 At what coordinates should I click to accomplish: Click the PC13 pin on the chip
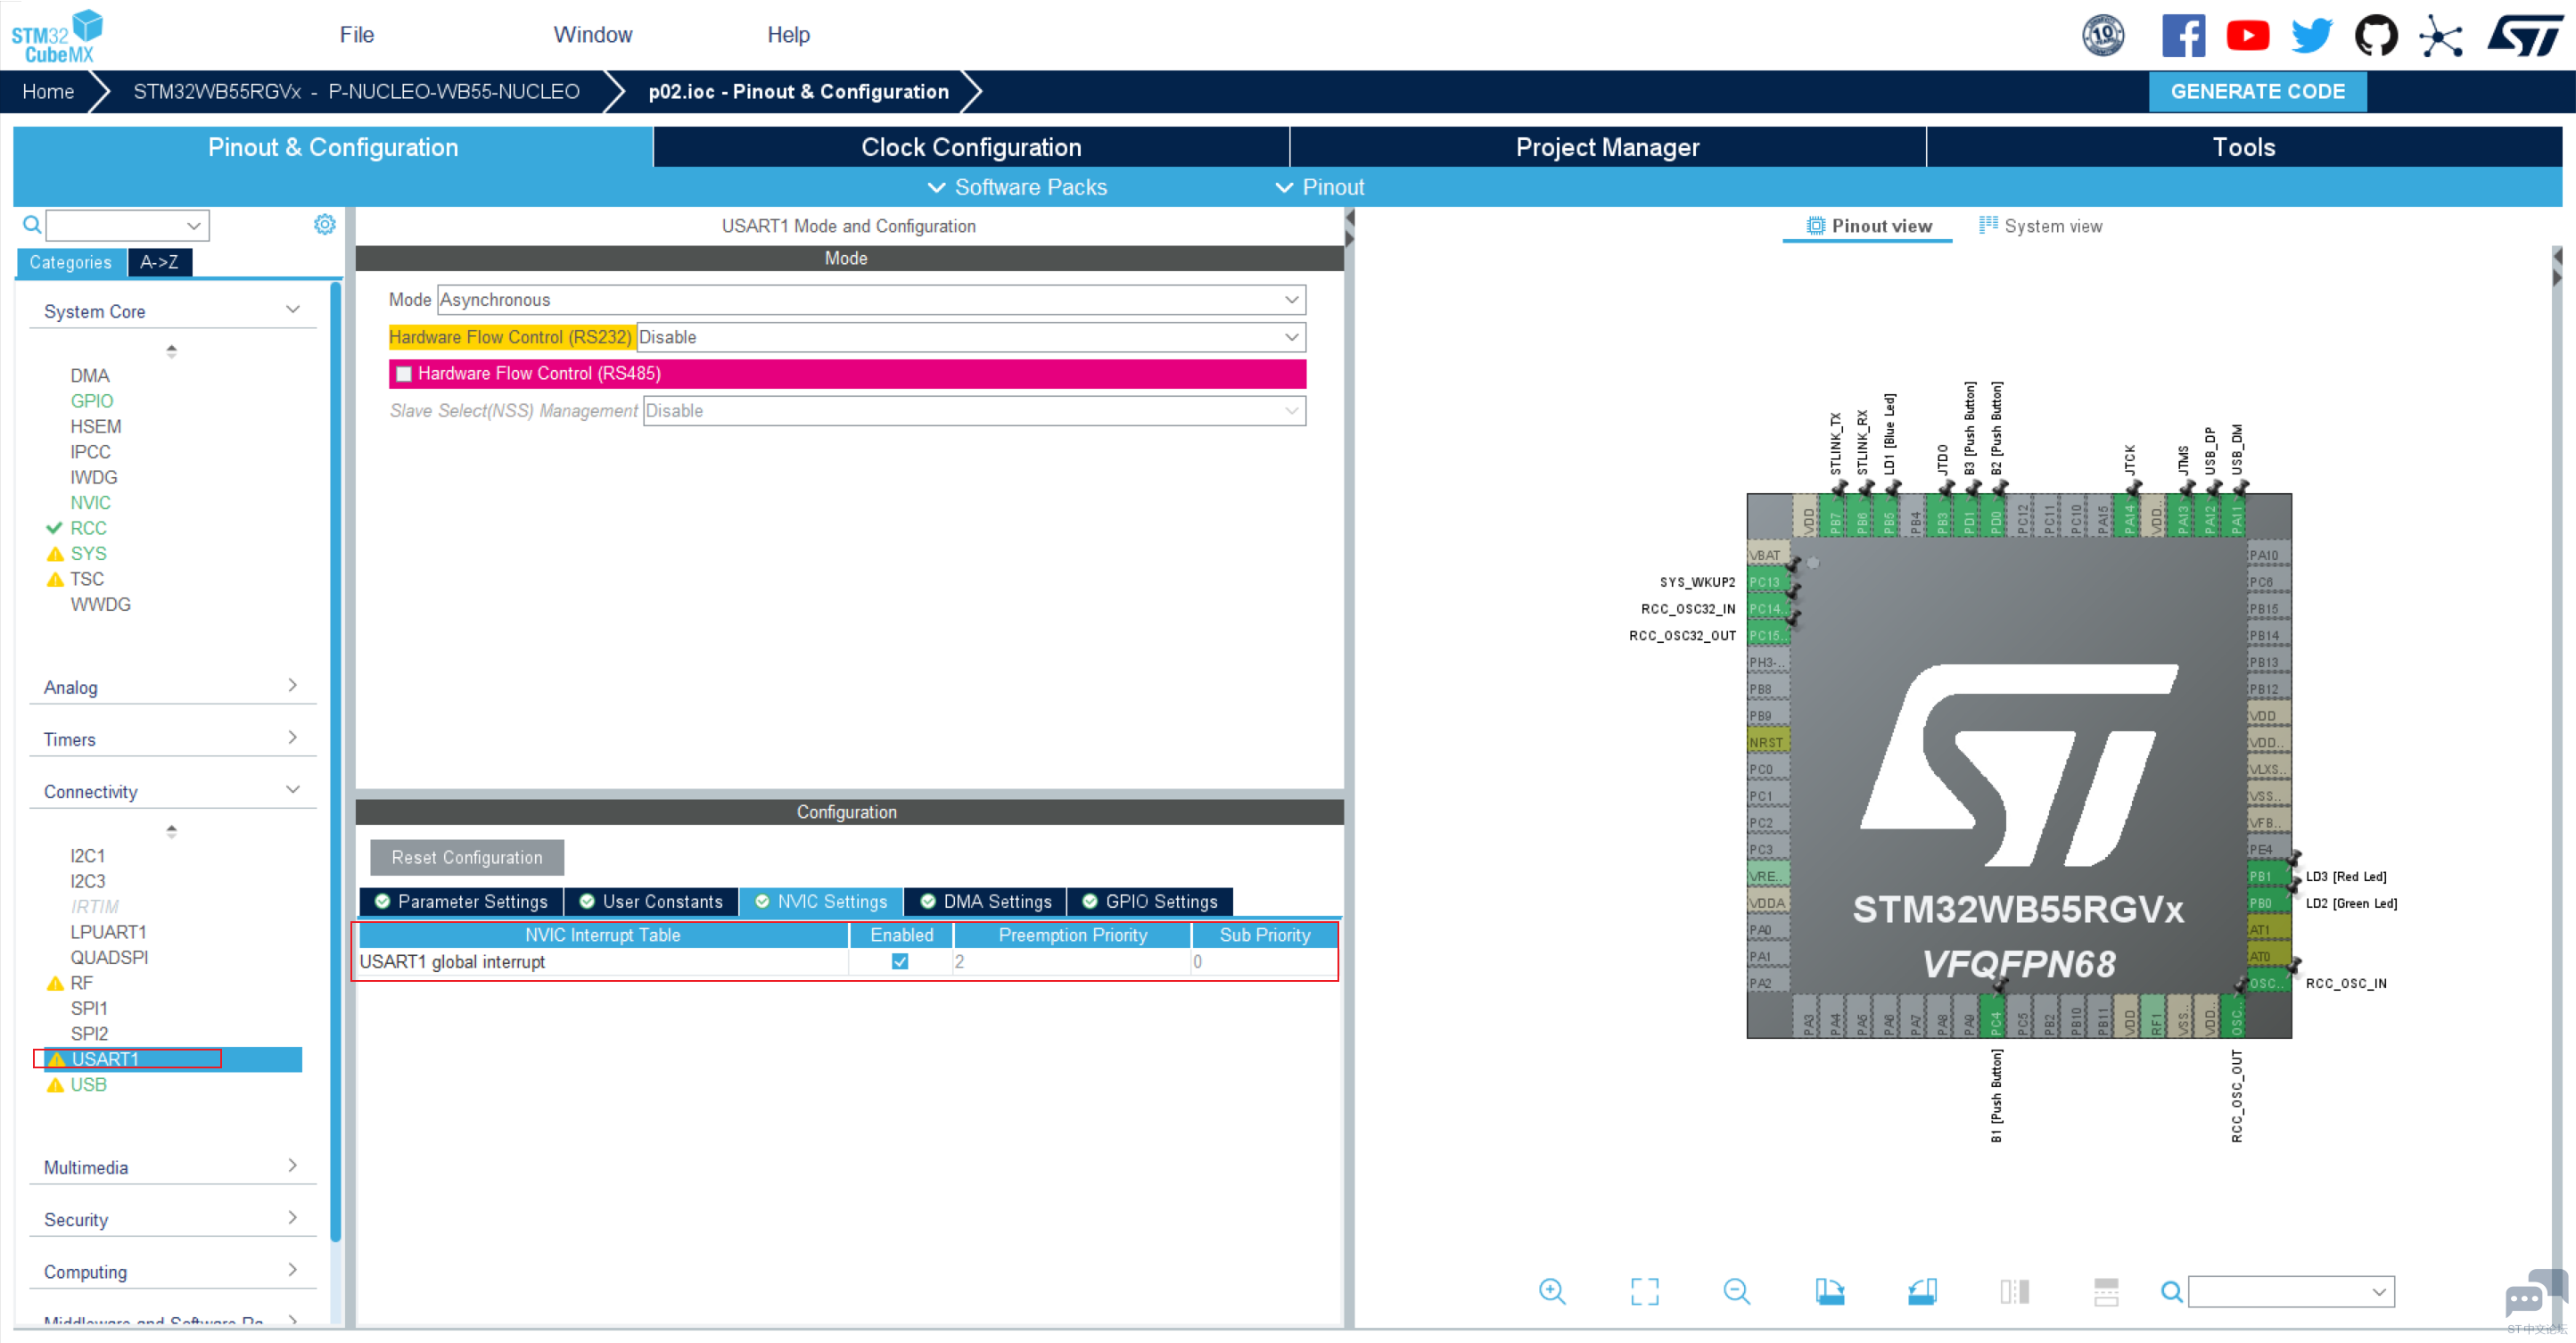coord(1766,583)
